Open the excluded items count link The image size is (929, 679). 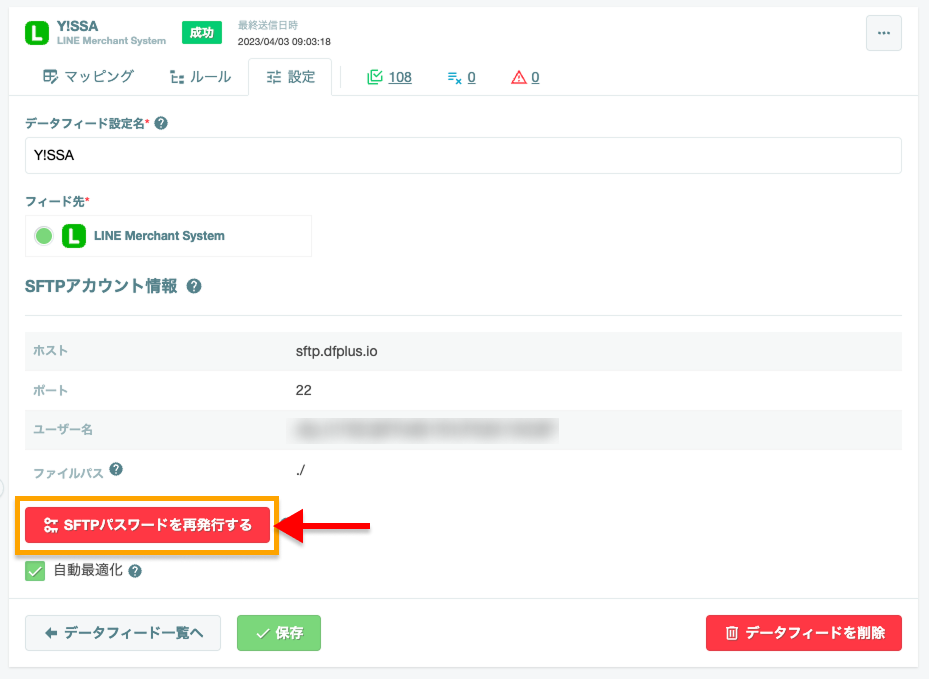tap(471, 77)
